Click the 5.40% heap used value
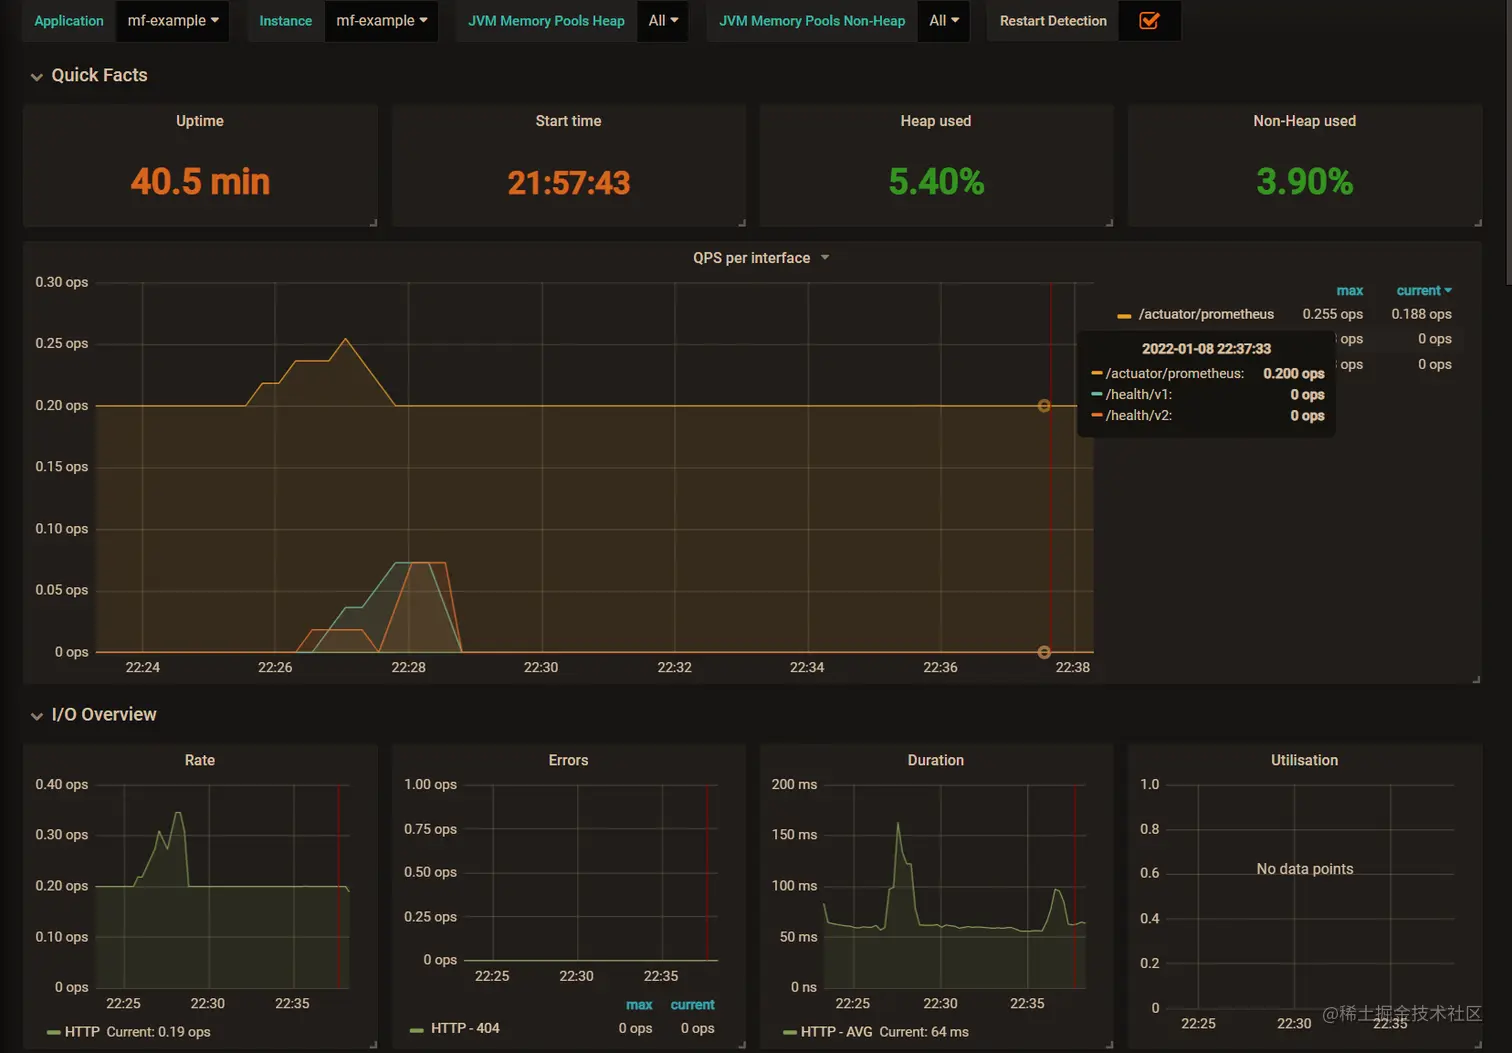Viewport: 1512px width, 1053px height. tap(936, 182)
